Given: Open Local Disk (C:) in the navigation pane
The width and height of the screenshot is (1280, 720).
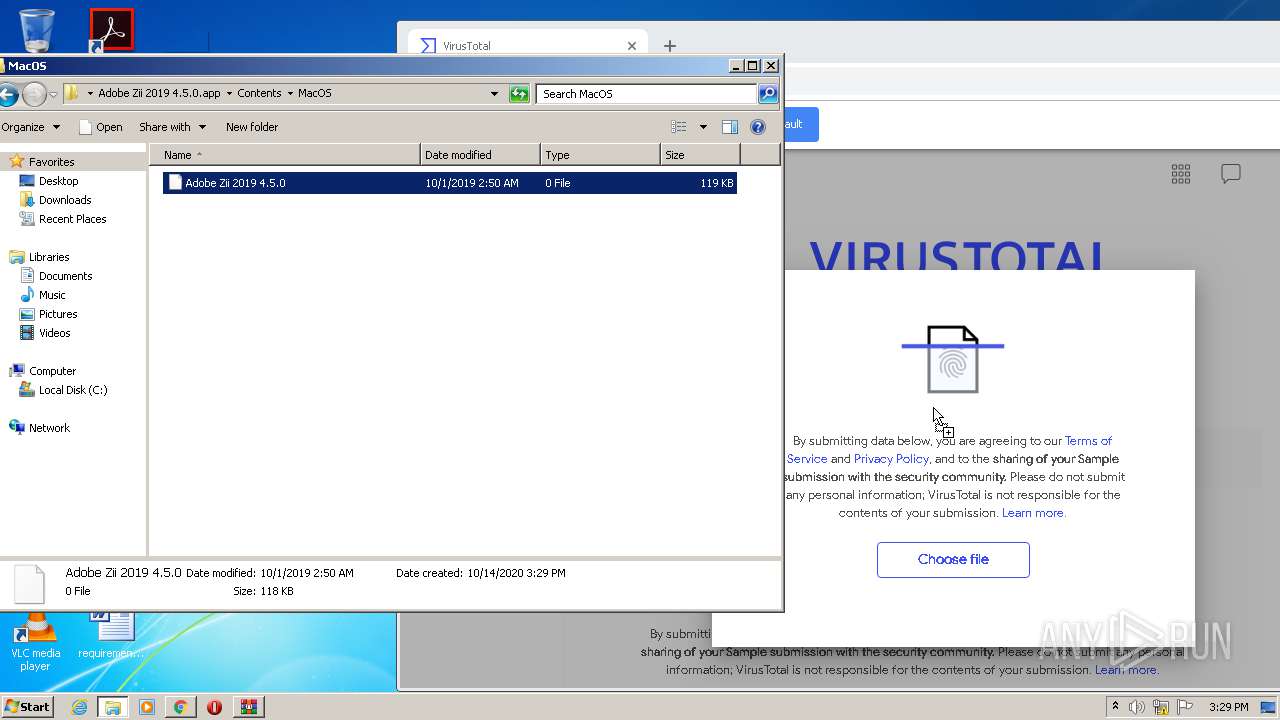Looking at the screenshot, I should tap(73, 390).
